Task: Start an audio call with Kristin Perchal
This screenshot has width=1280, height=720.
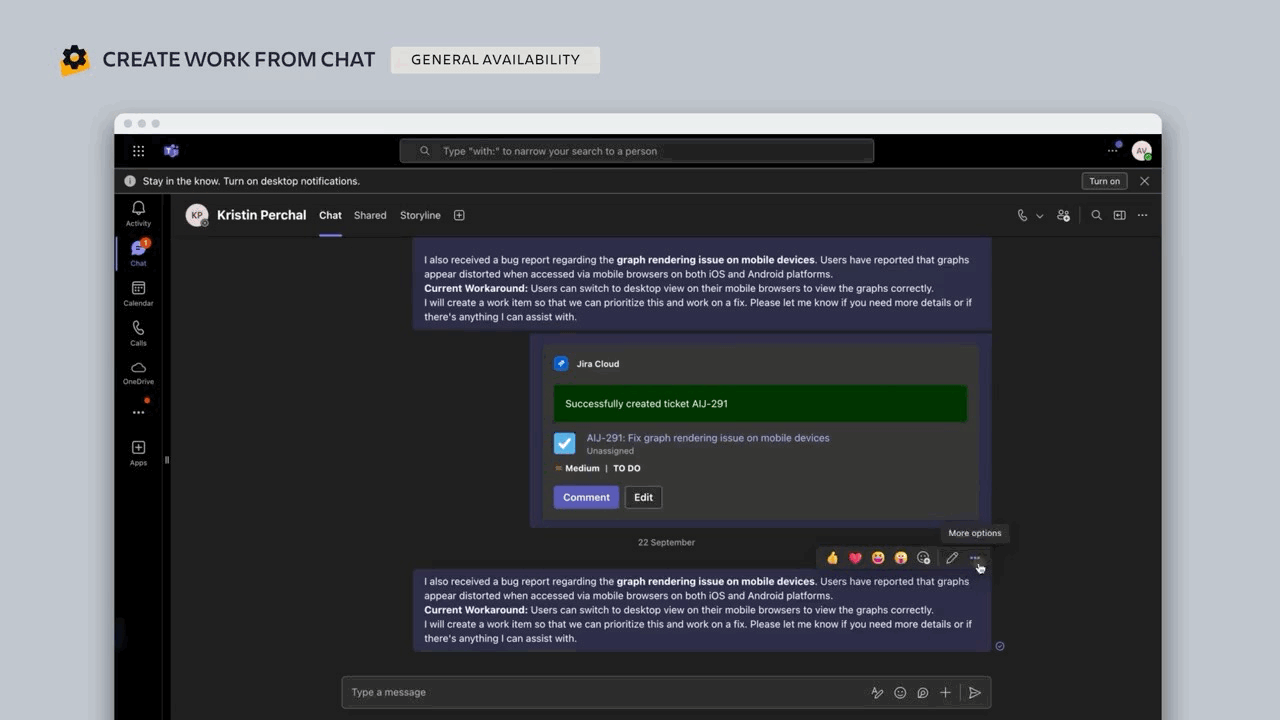Action: click(1022, 215)
